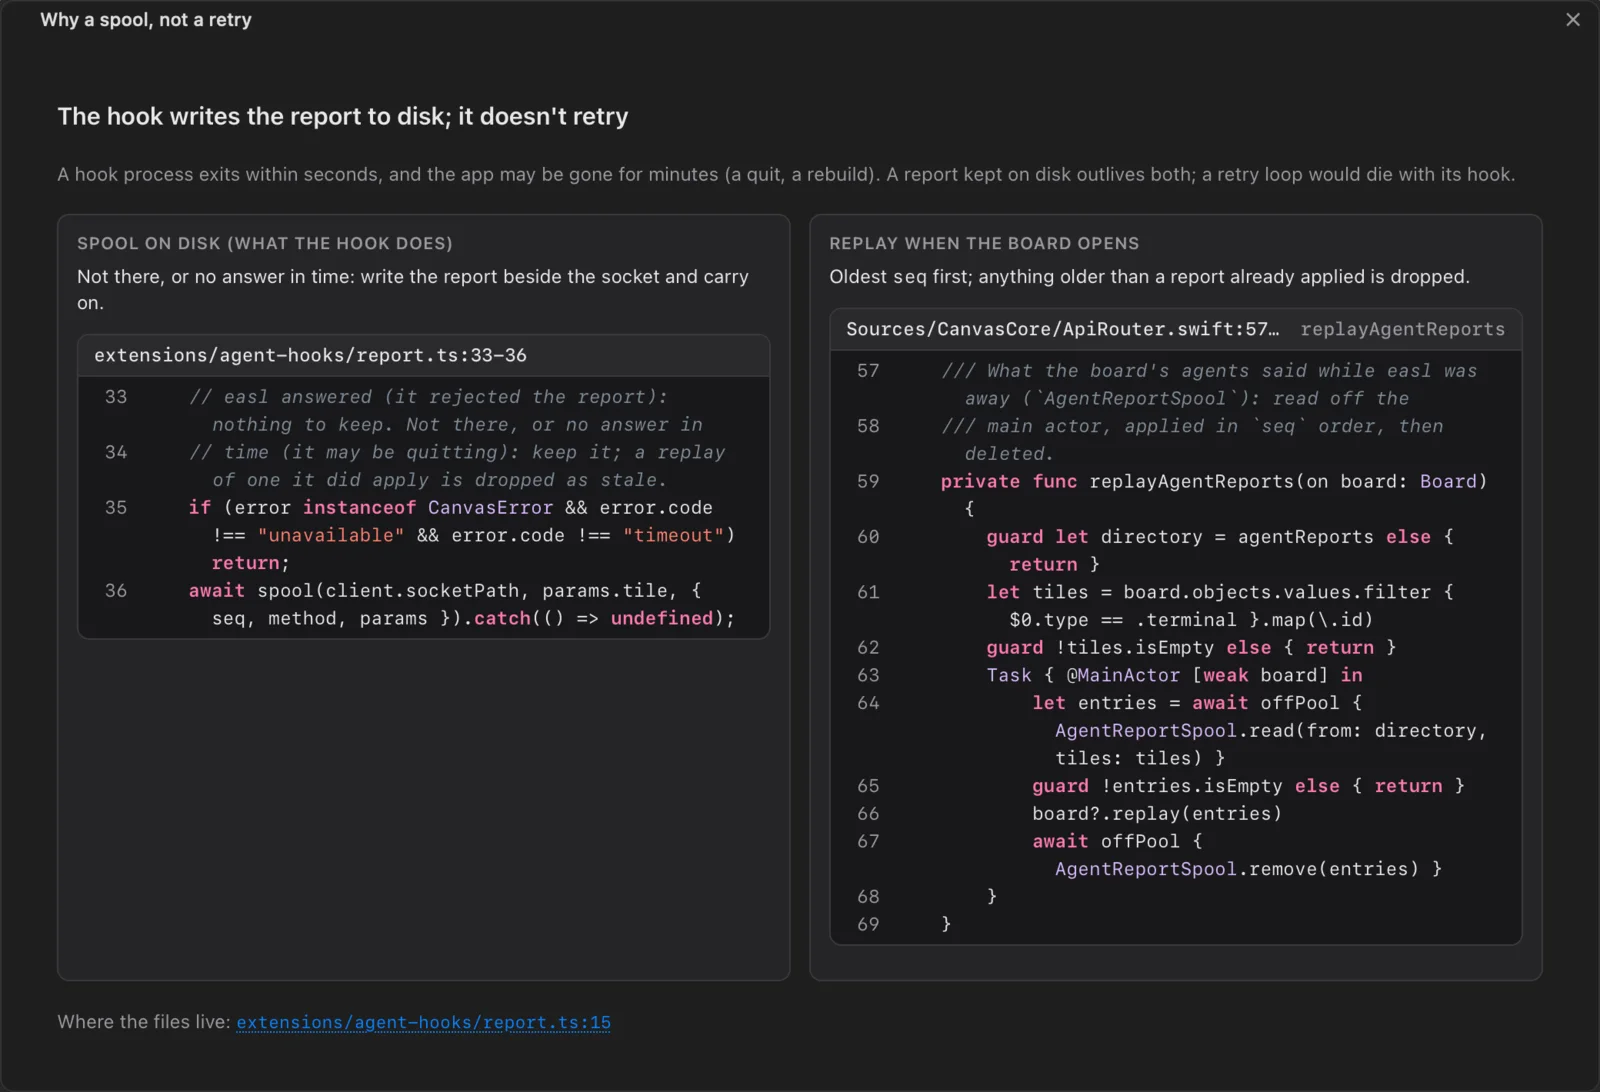Click the 'SPOOL ON DISK (WHAT THE HOOK DOES)' label
1600x1092 pixels.
click(x=265, y=243)
